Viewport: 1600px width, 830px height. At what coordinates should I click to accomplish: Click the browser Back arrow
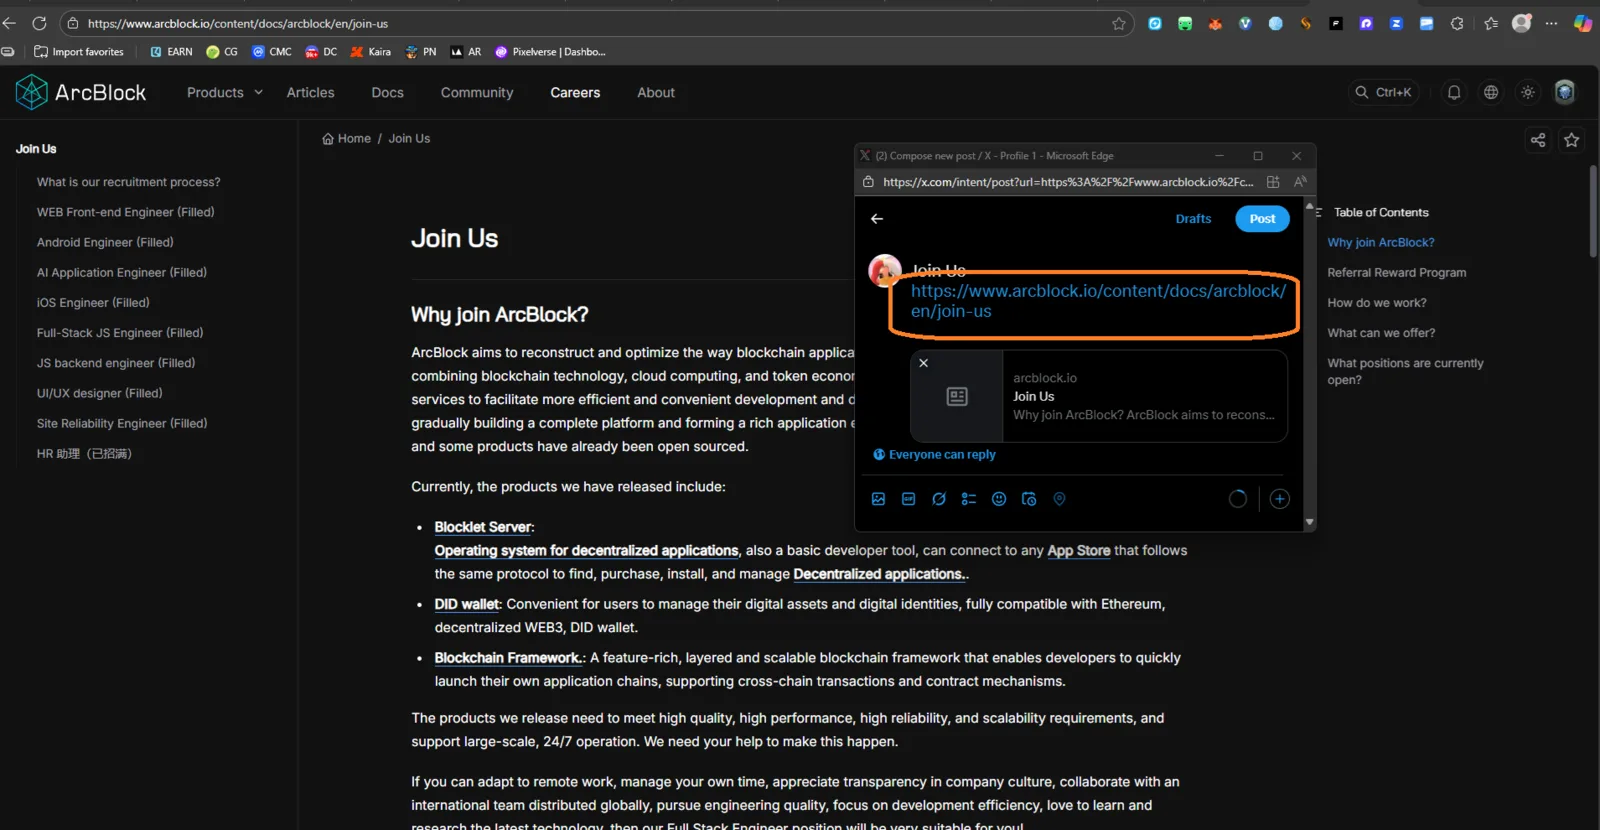point(10,23)
